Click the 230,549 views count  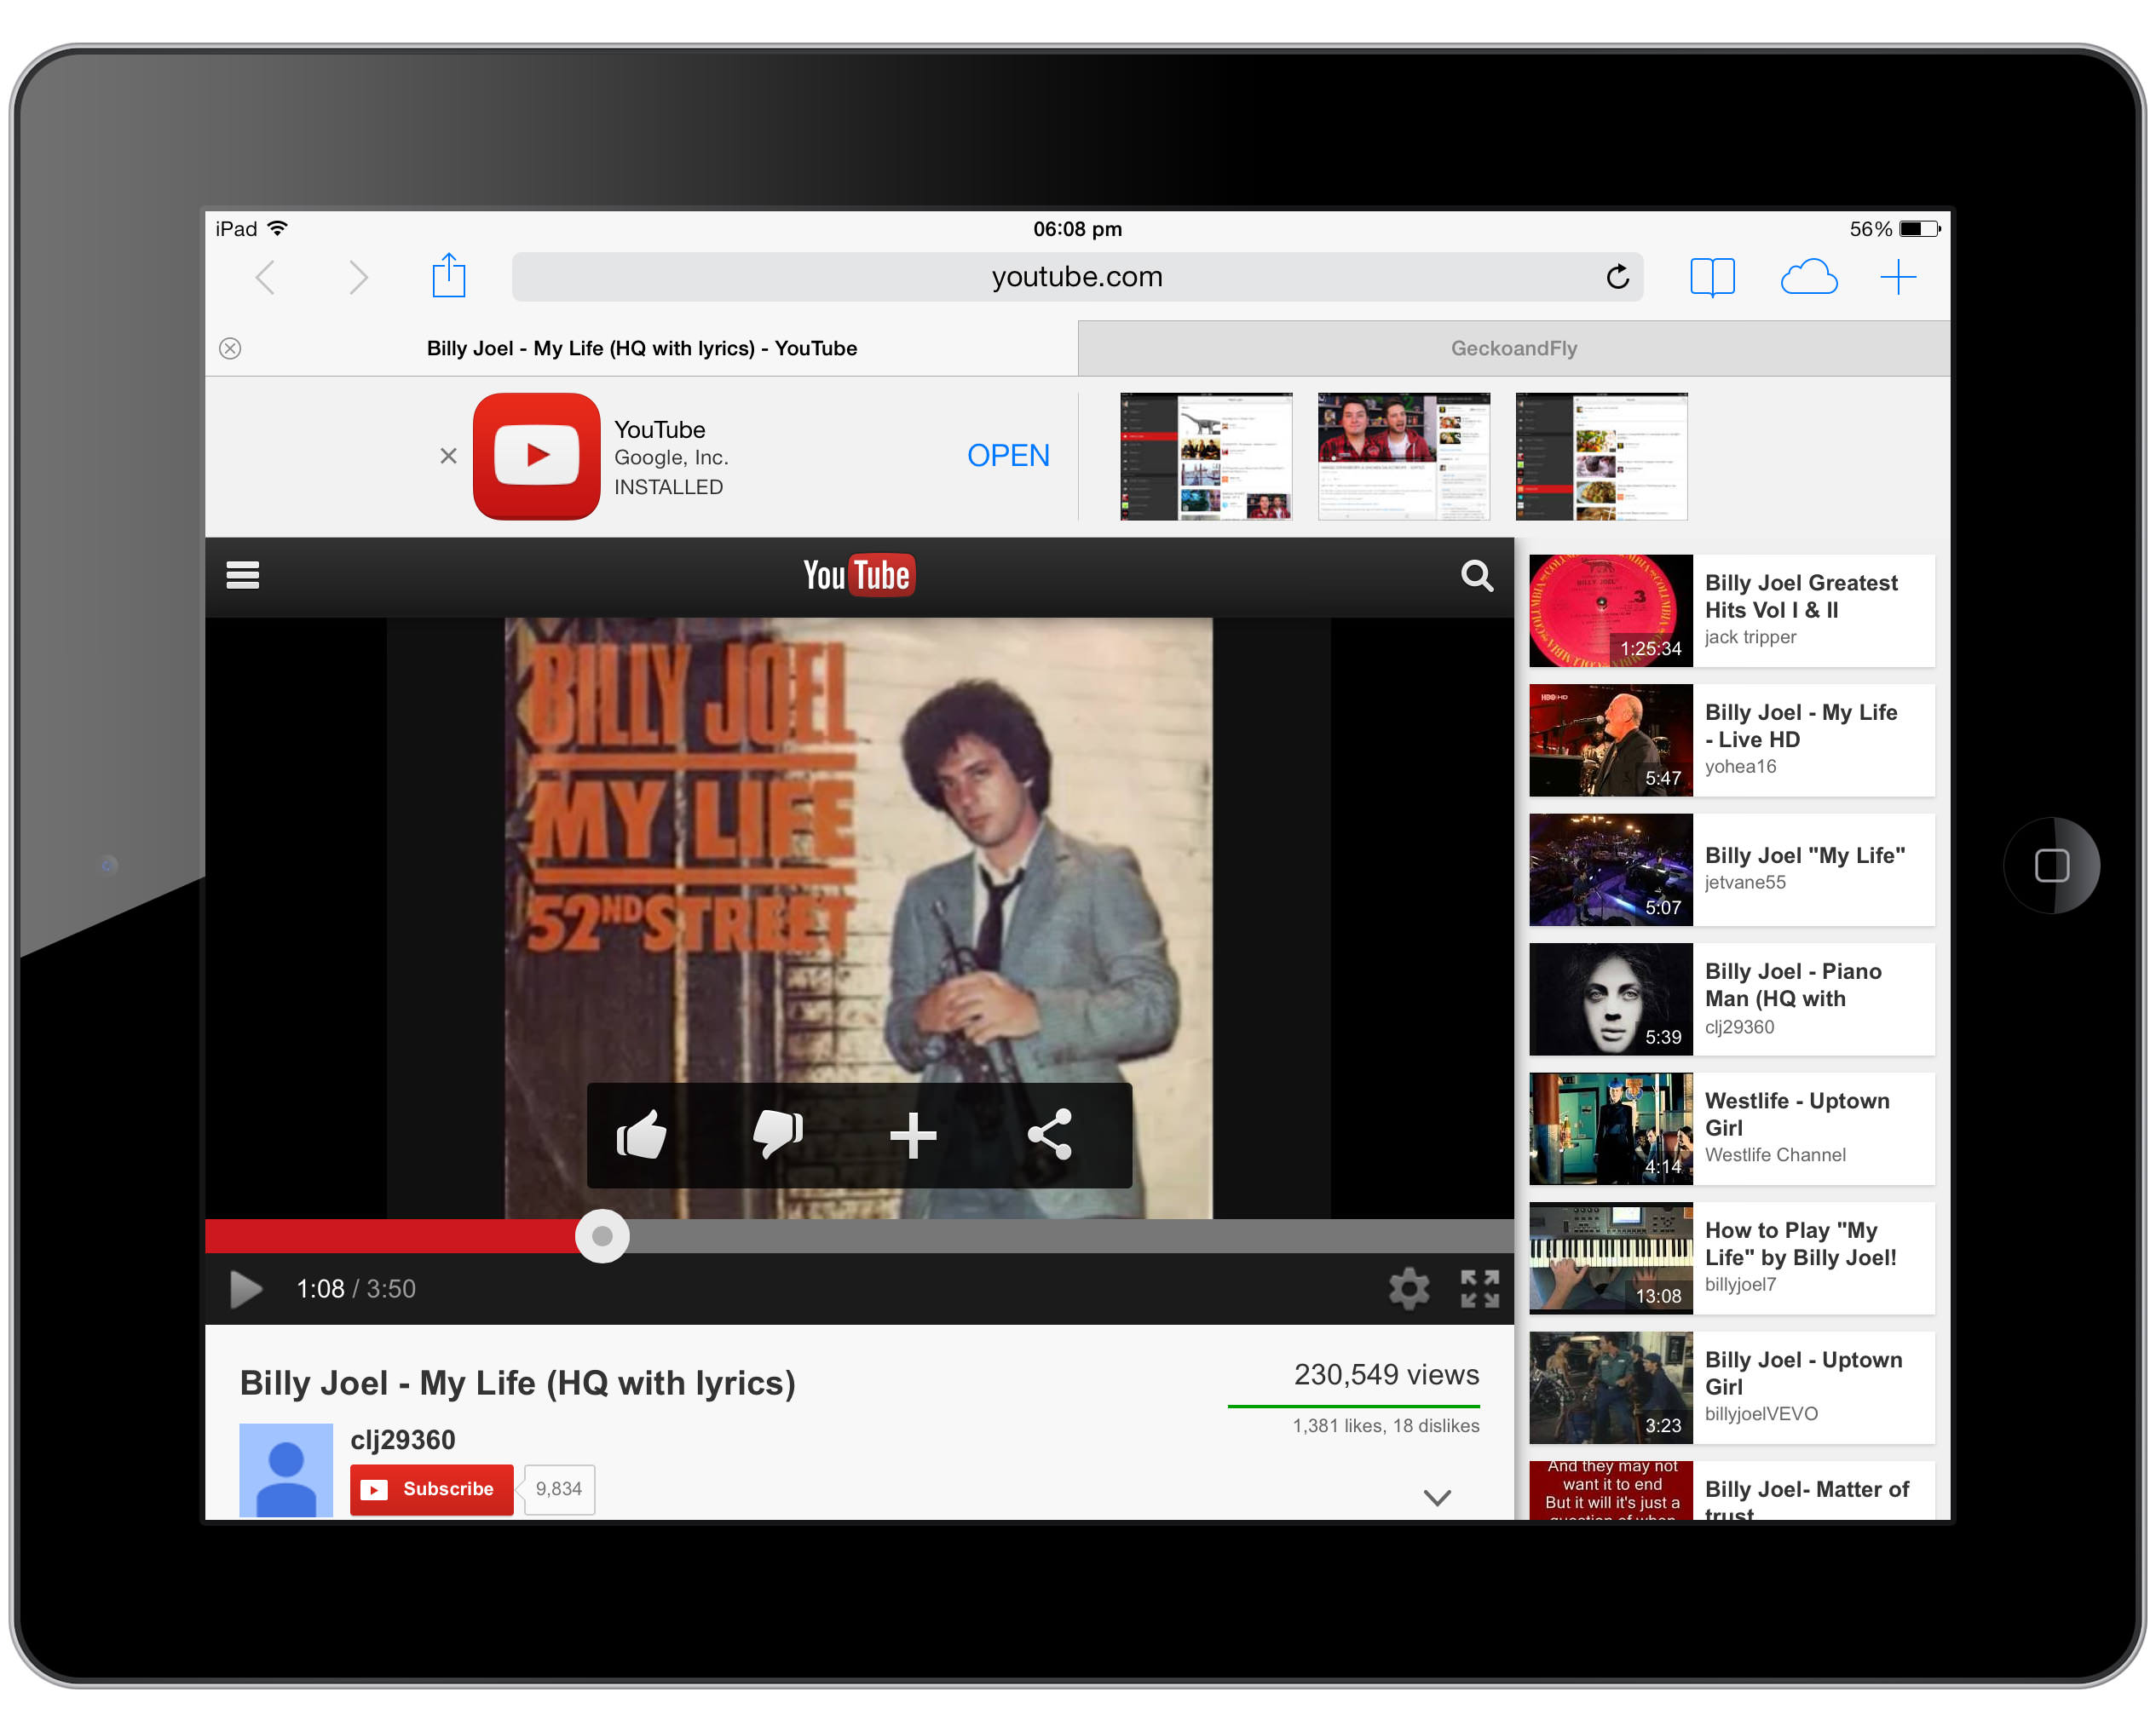[x=1386, y=1375]
